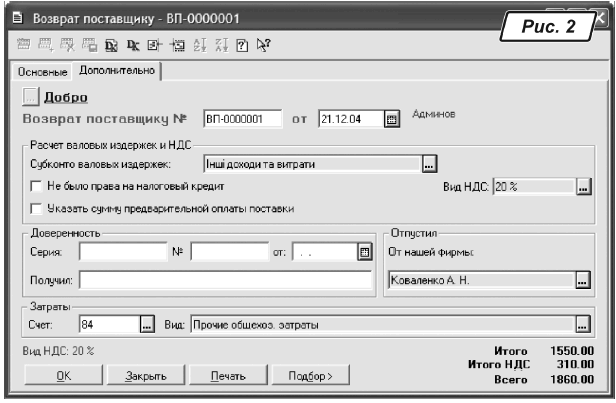616x403 pixels.
Task: Enable 'Не было права на налоговый кредит'
Action: (x=38, y=186)
